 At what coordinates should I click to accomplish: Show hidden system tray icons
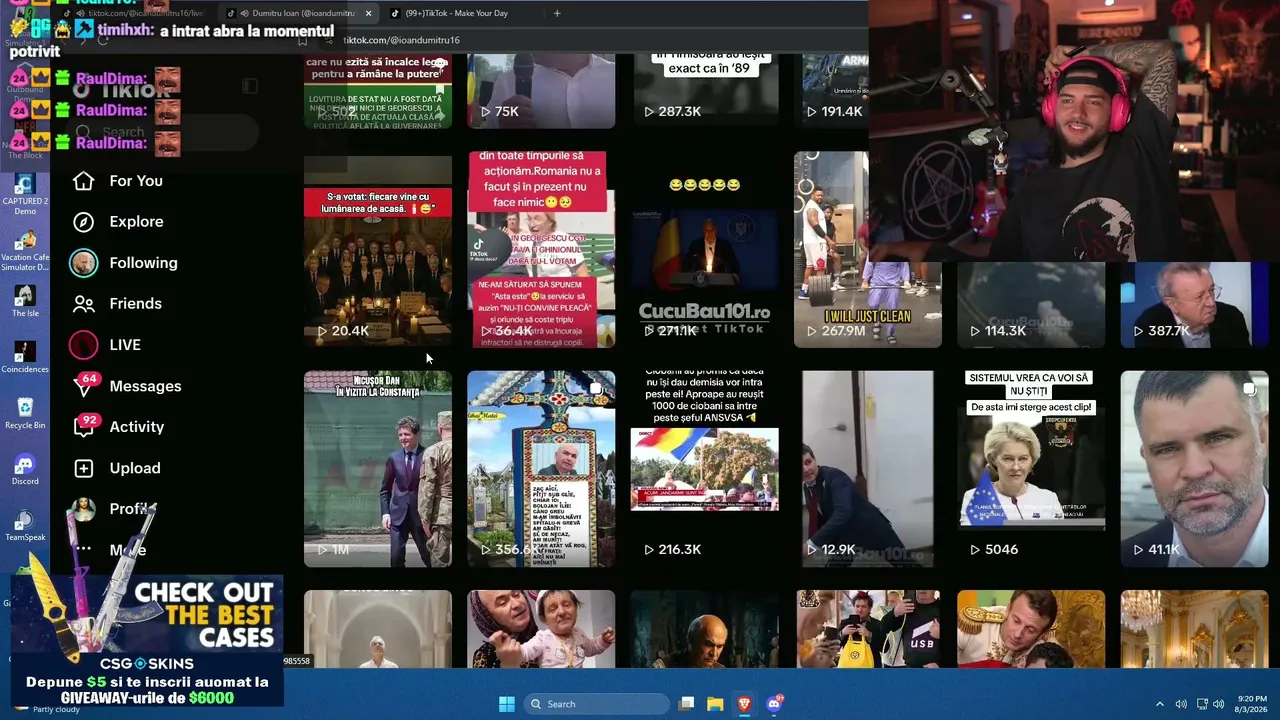(1160, 704)
